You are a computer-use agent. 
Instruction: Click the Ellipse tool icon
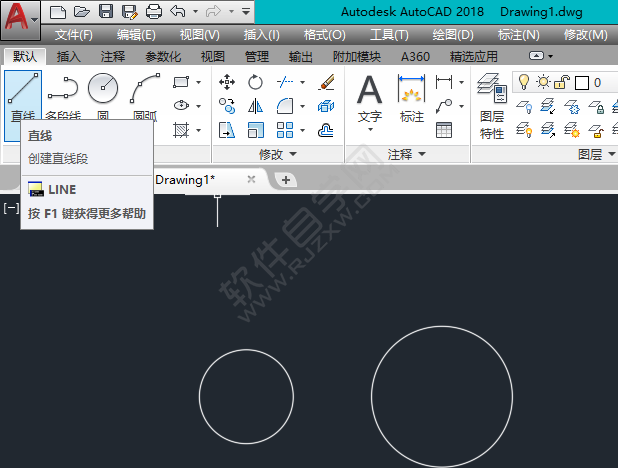coord(181,105)
